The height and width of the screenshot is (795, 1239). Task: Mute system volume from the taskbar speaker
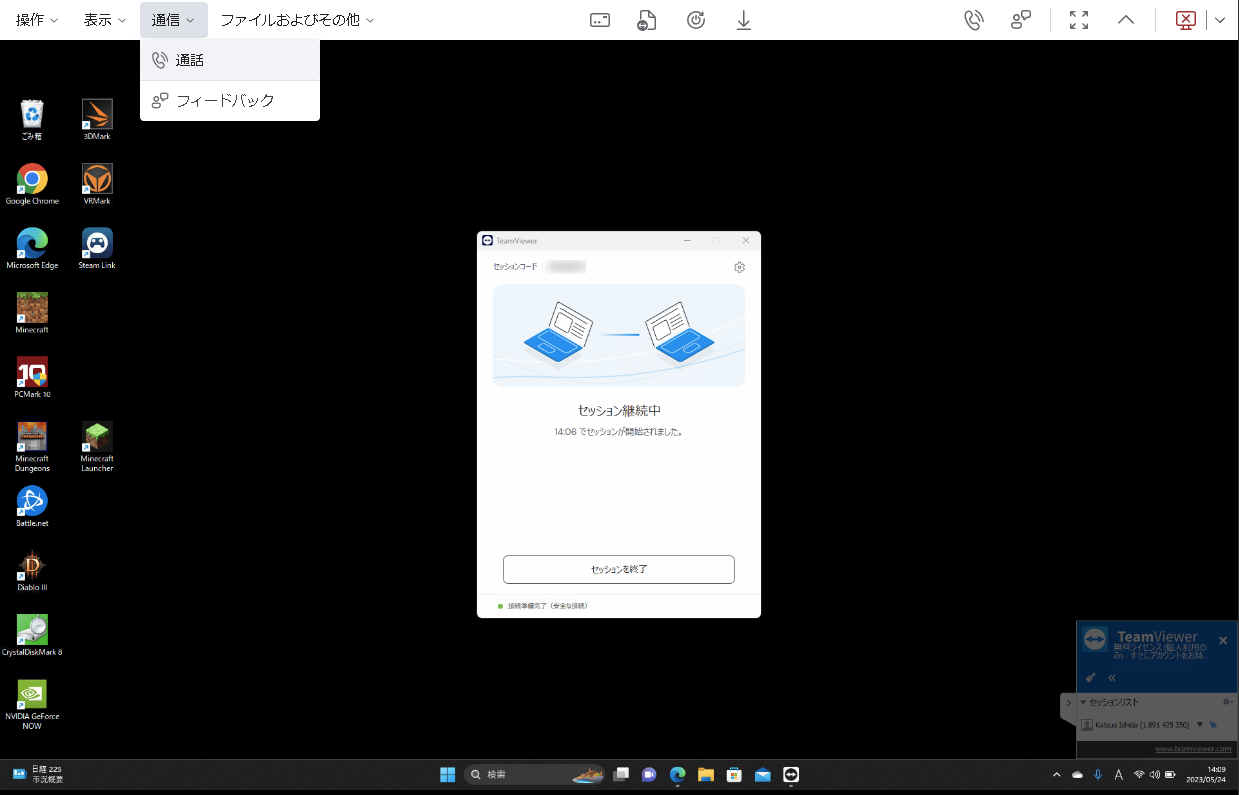[x=1155, y=774]
